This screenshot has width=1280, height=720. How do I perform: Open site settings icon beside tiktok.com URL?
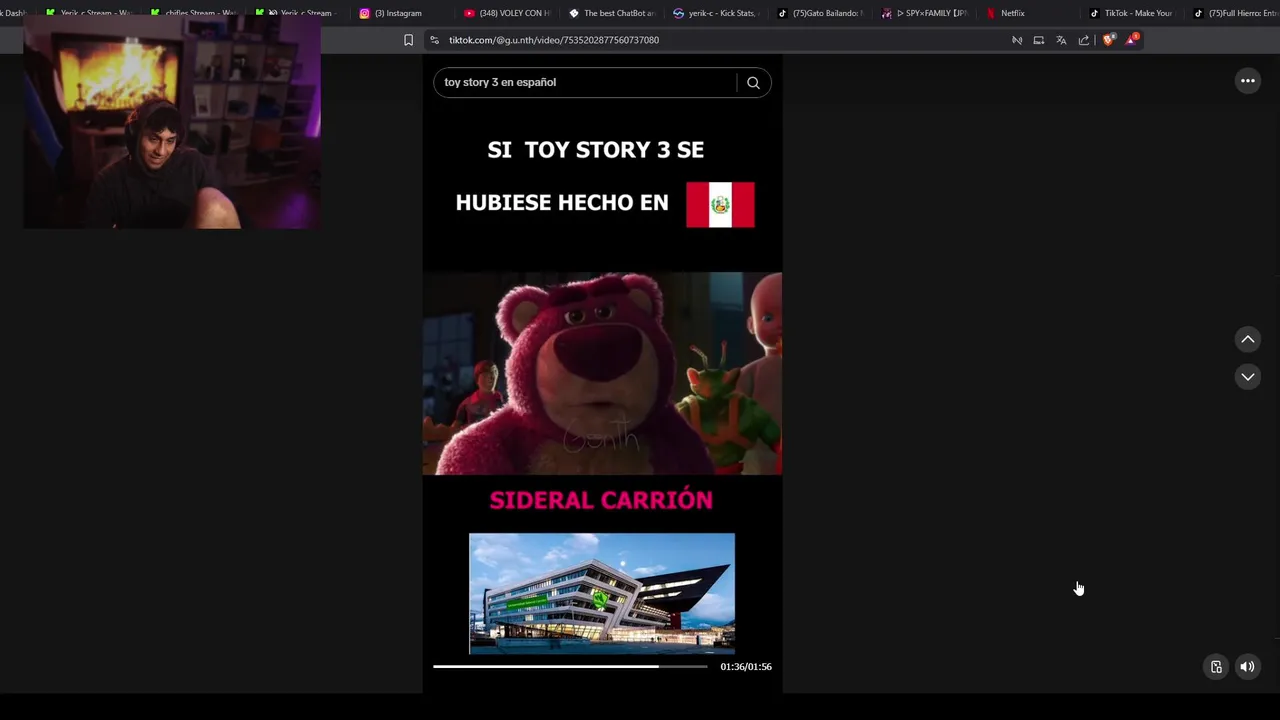pyautogui.click(x=434, y=40)
